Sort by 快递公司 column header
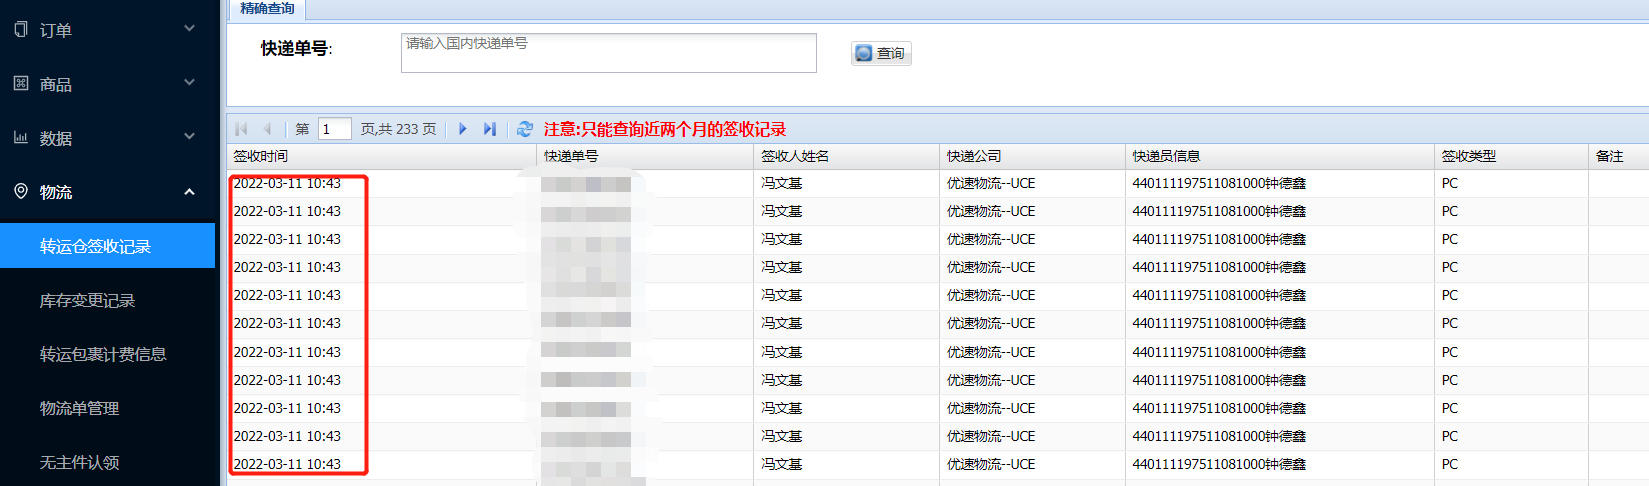Image resolution: width=1649 pixels, height=486 pixels. (1033, 156)
